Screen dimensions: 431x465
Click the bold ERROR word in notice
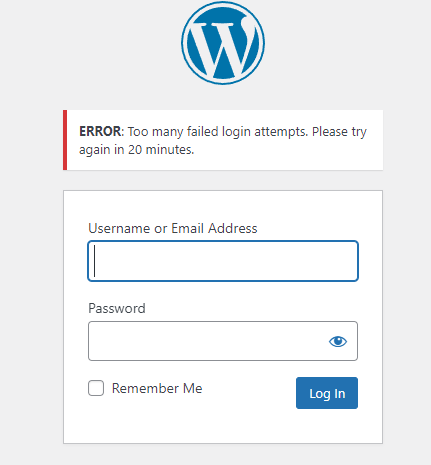tap(100, 131)
